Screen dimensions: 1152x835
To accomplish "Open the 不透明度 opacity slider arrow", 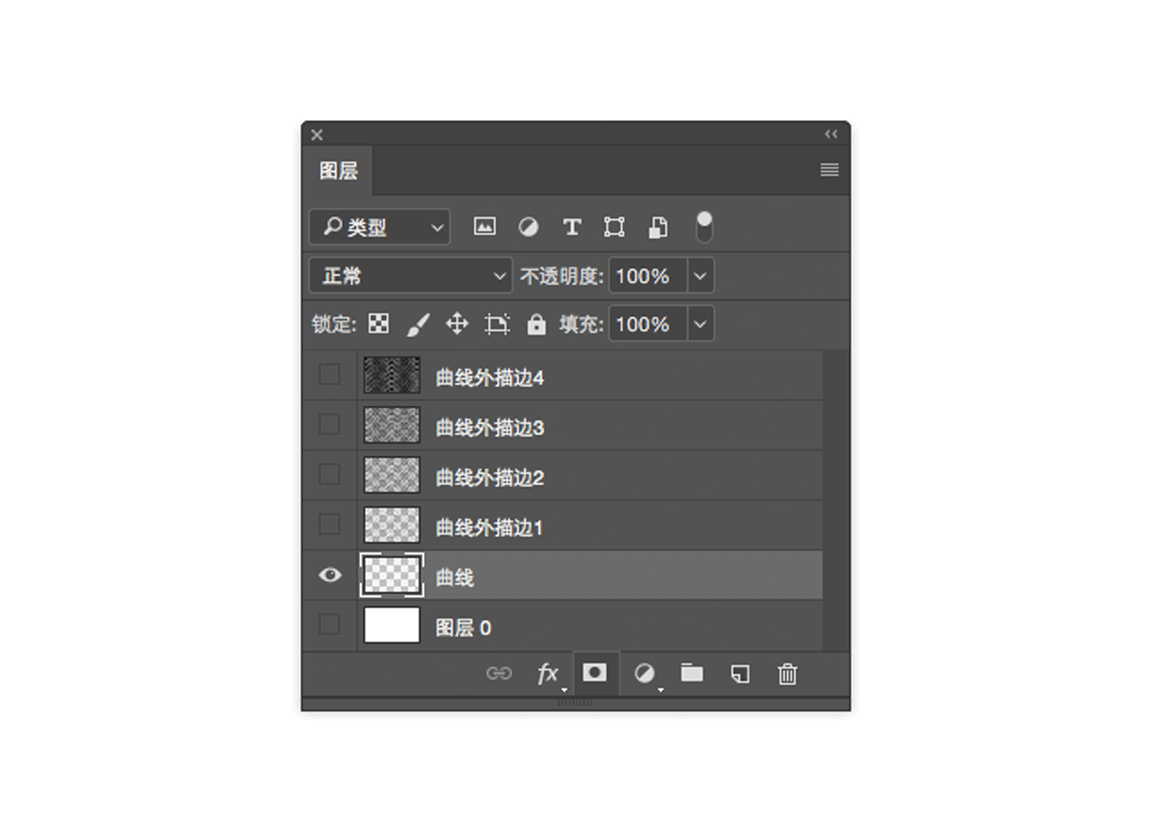I will (700, 276).
